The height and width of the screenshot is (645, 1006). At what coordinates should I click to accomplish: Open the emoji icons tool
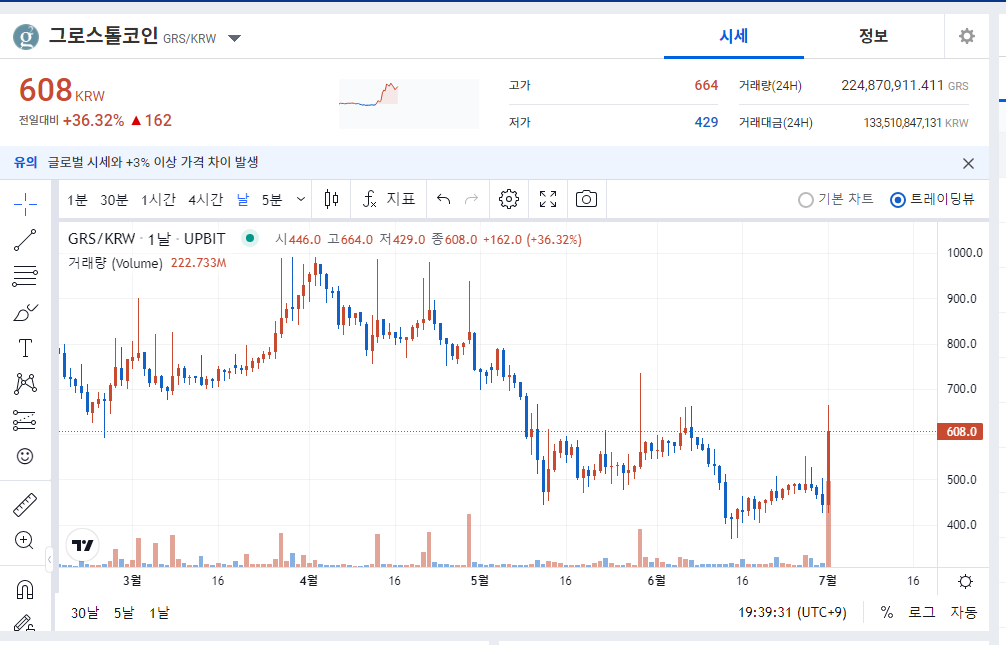tap(25, 456)
